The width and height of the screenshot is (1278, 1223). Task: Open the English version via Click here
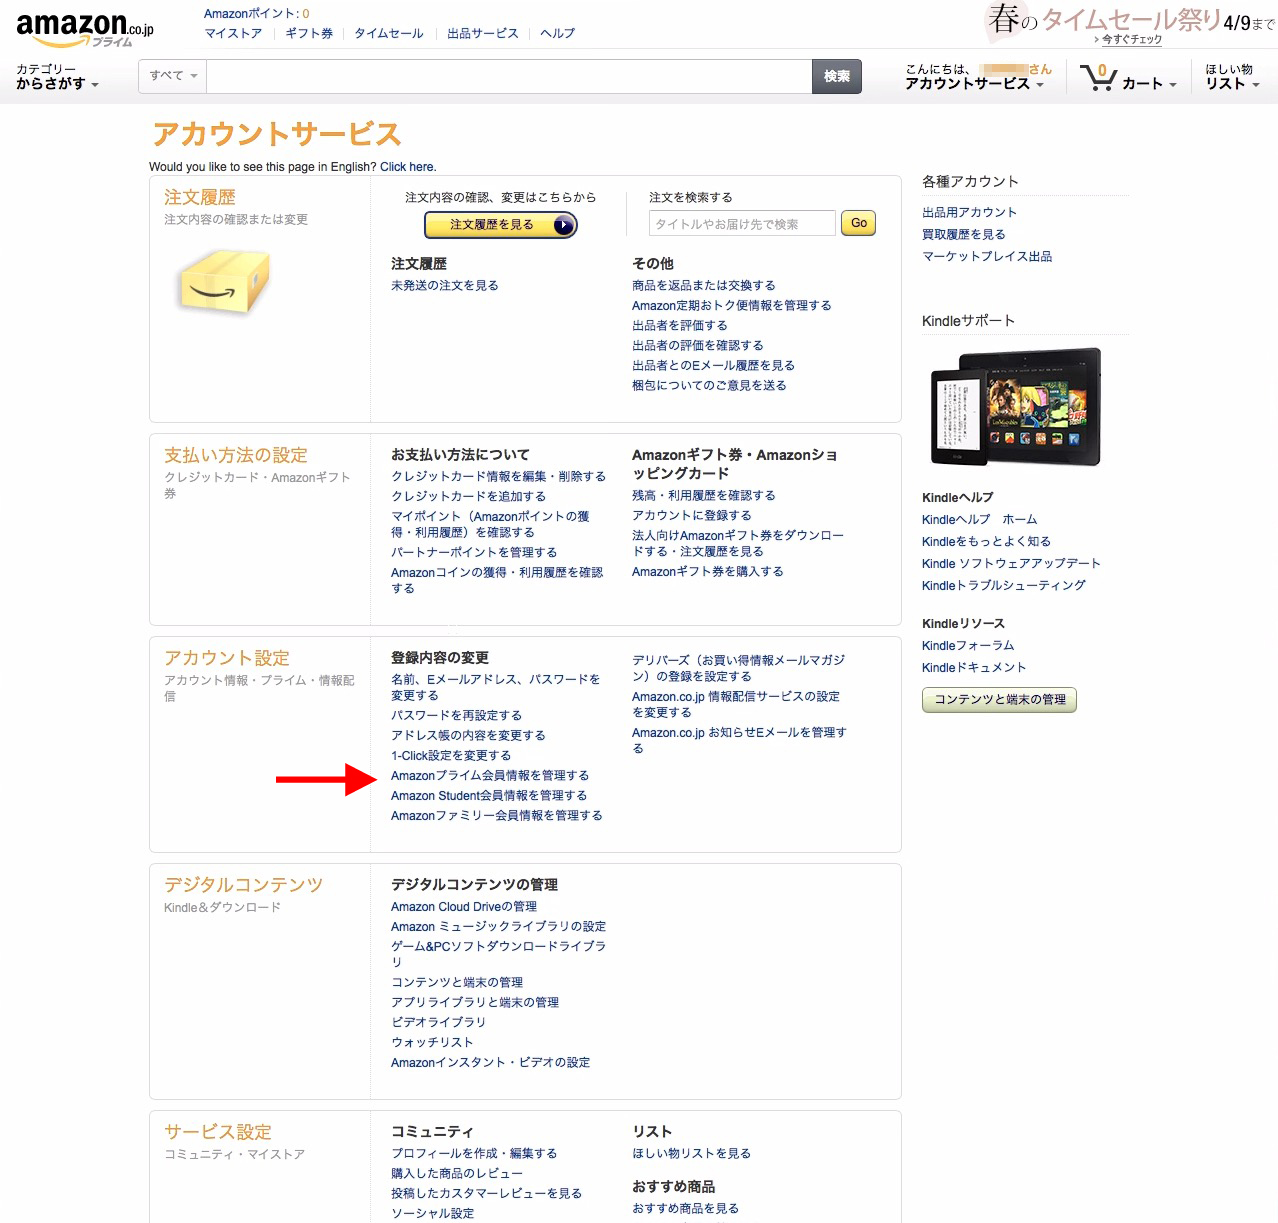click(x=408, y=166)
